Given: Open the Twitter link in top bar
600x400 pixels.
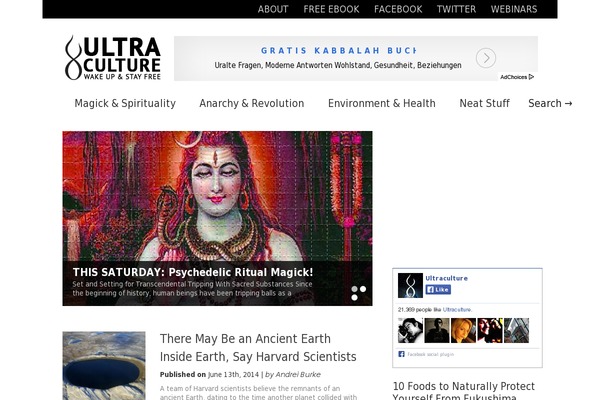Looking at the screenshot, I should 456,9.
